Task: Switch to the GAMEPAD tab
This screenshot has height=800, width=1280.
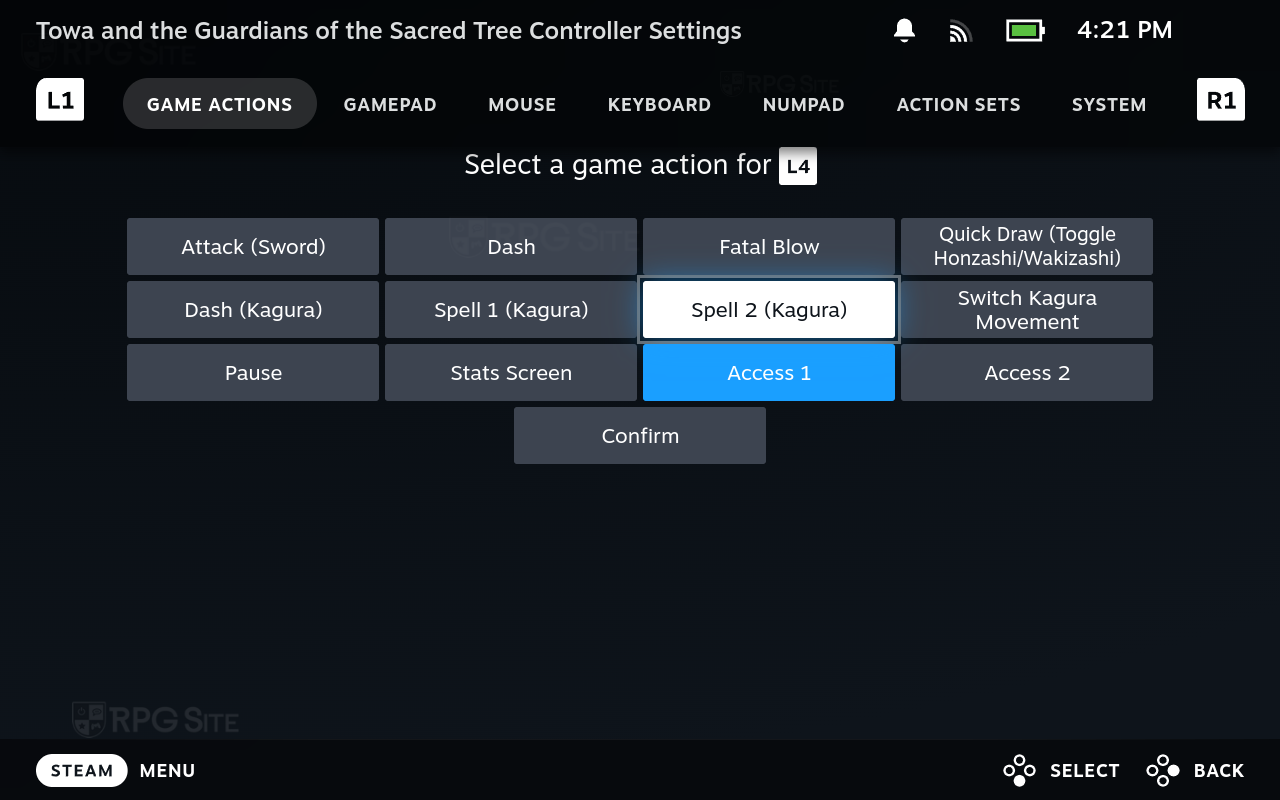Action: pyautogui.click(x=390, y=104)
